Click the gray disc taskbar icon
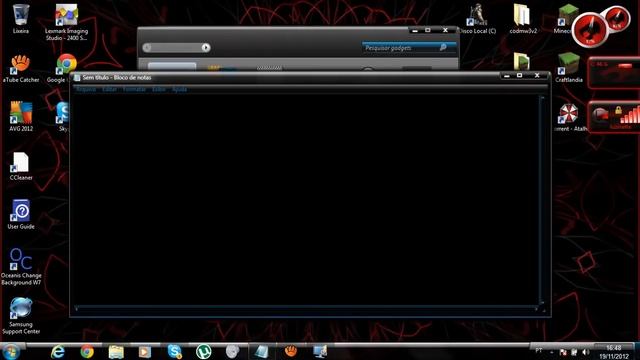The height and width of the screenshot is (360, 640). 232,351
